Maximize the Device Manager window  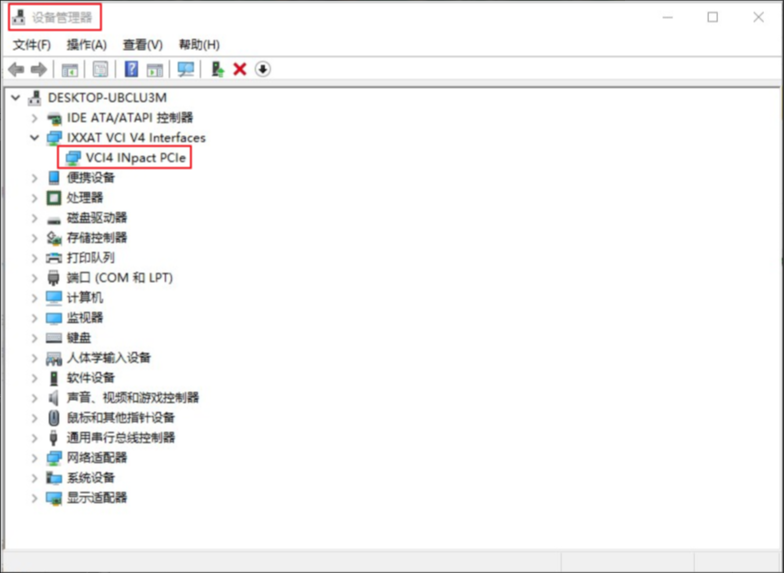click(x=712, y=18)
